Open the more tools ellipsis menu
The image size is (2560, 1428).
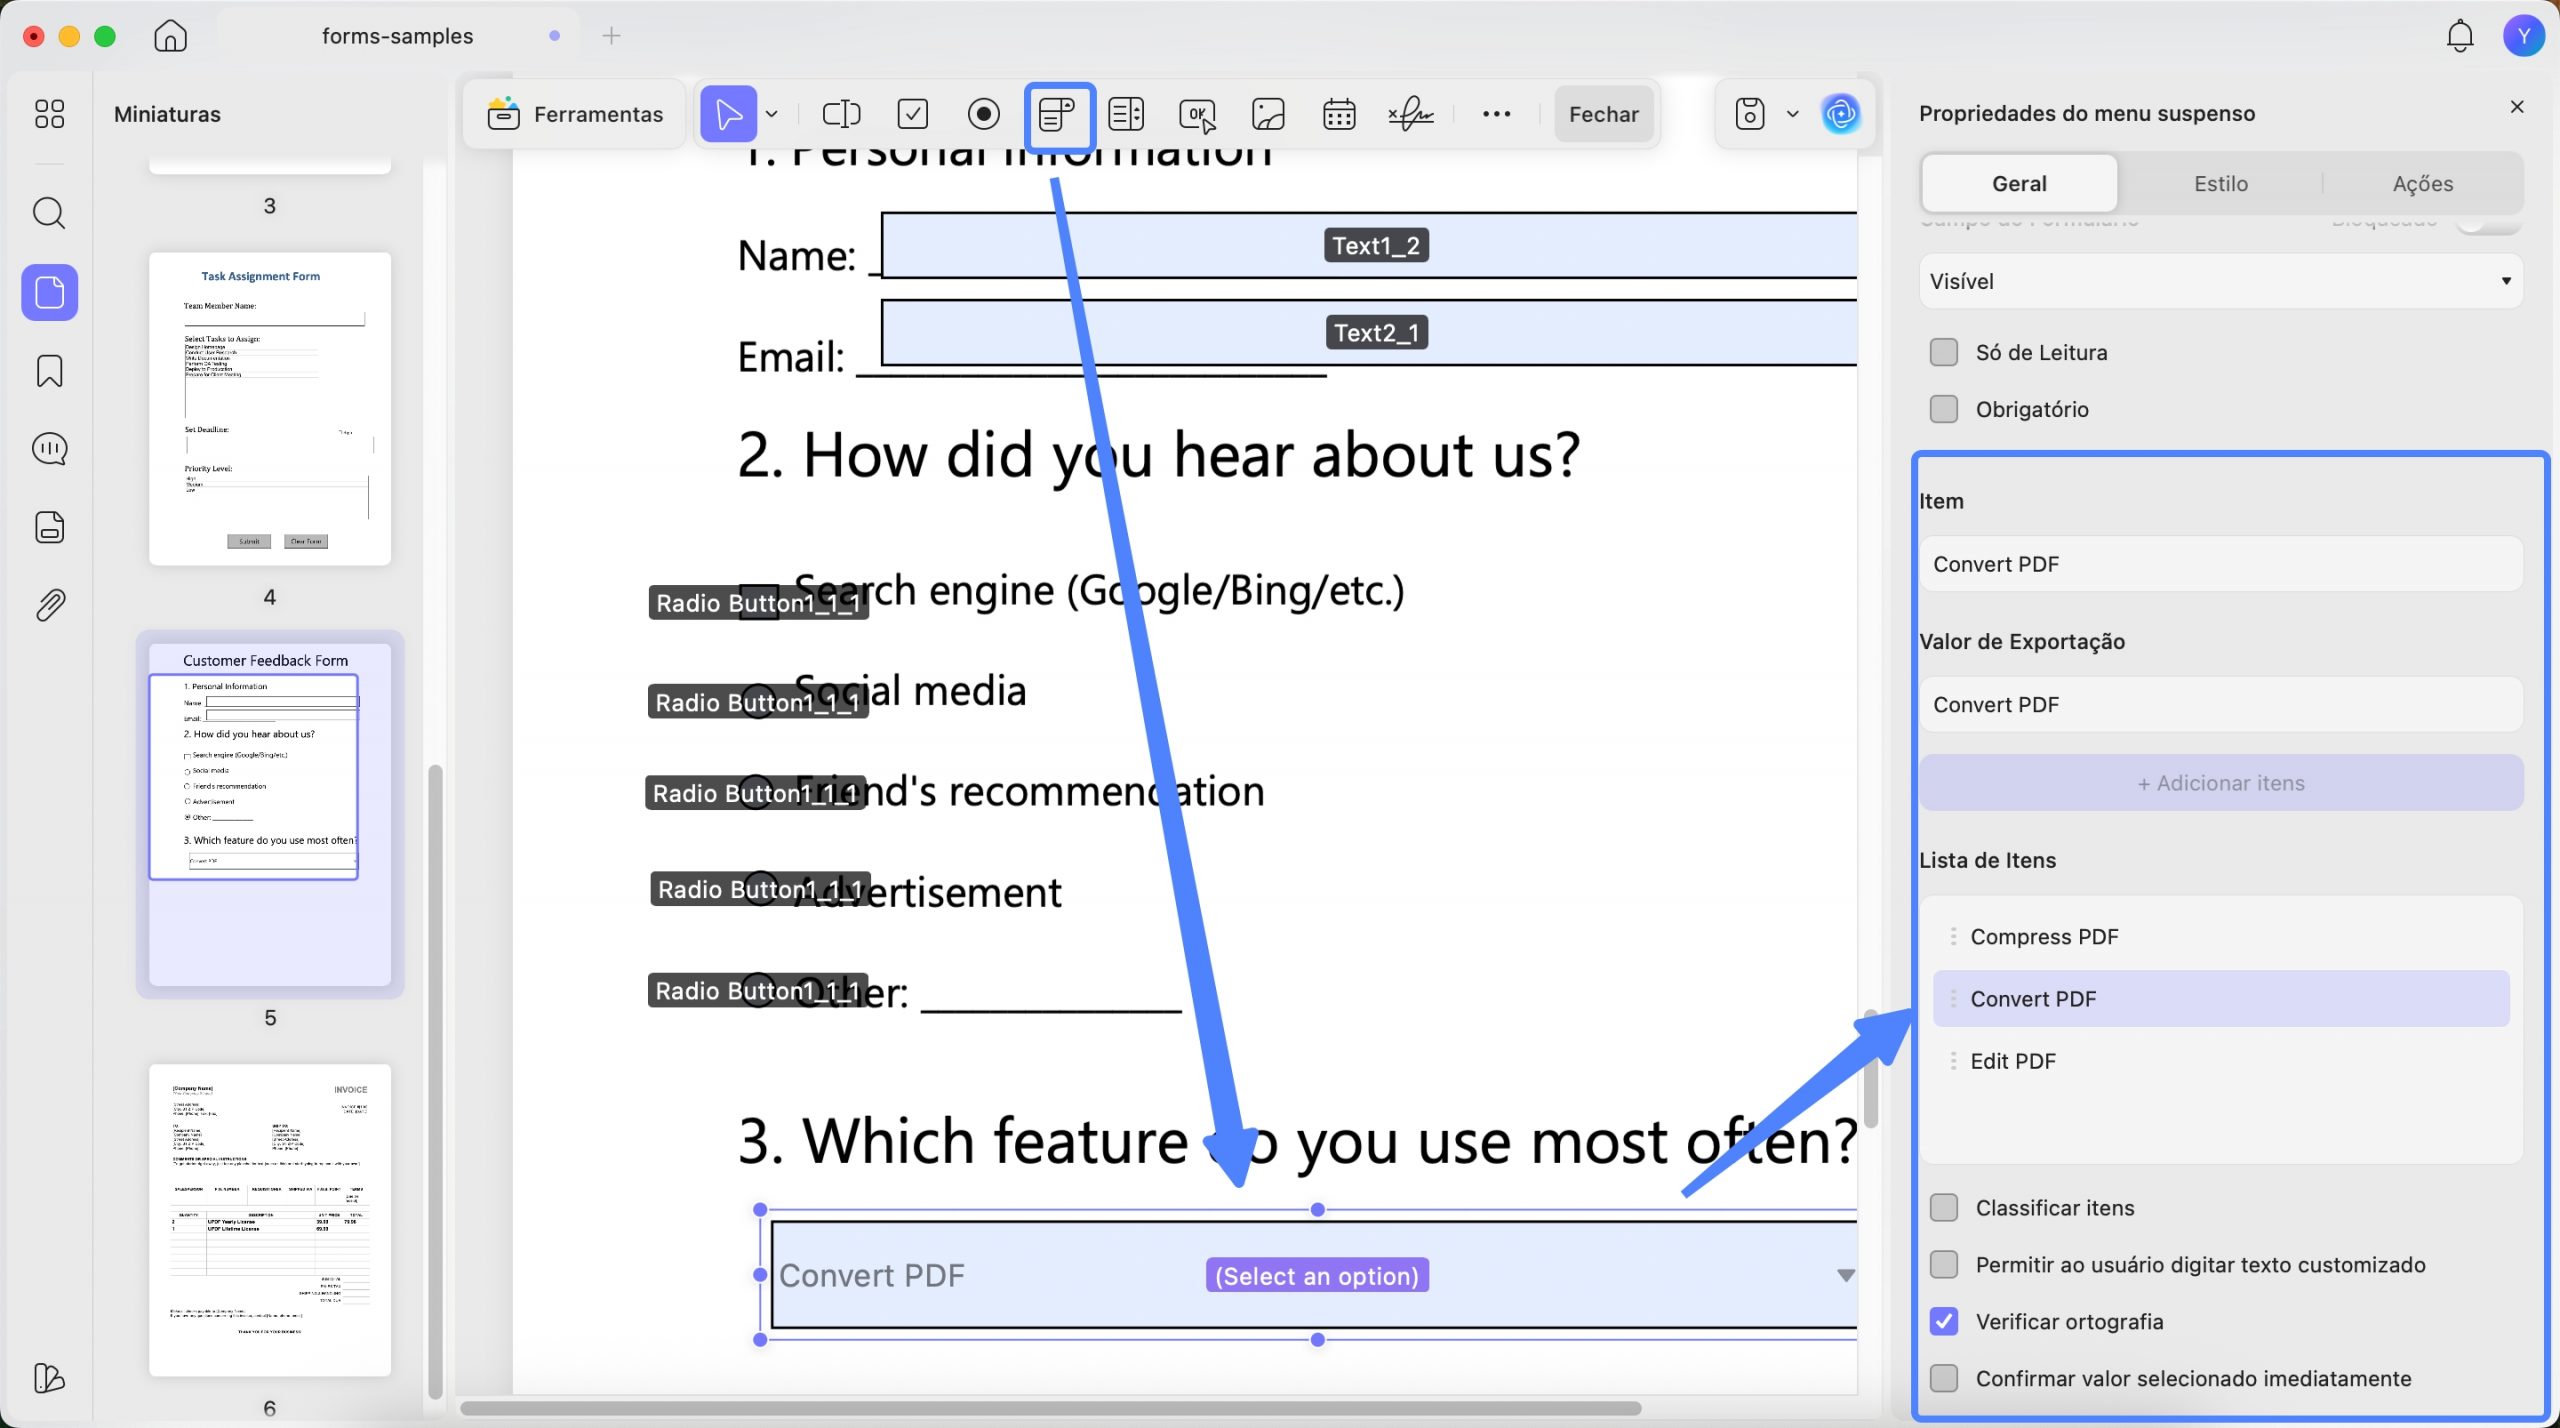[1496, 114]
